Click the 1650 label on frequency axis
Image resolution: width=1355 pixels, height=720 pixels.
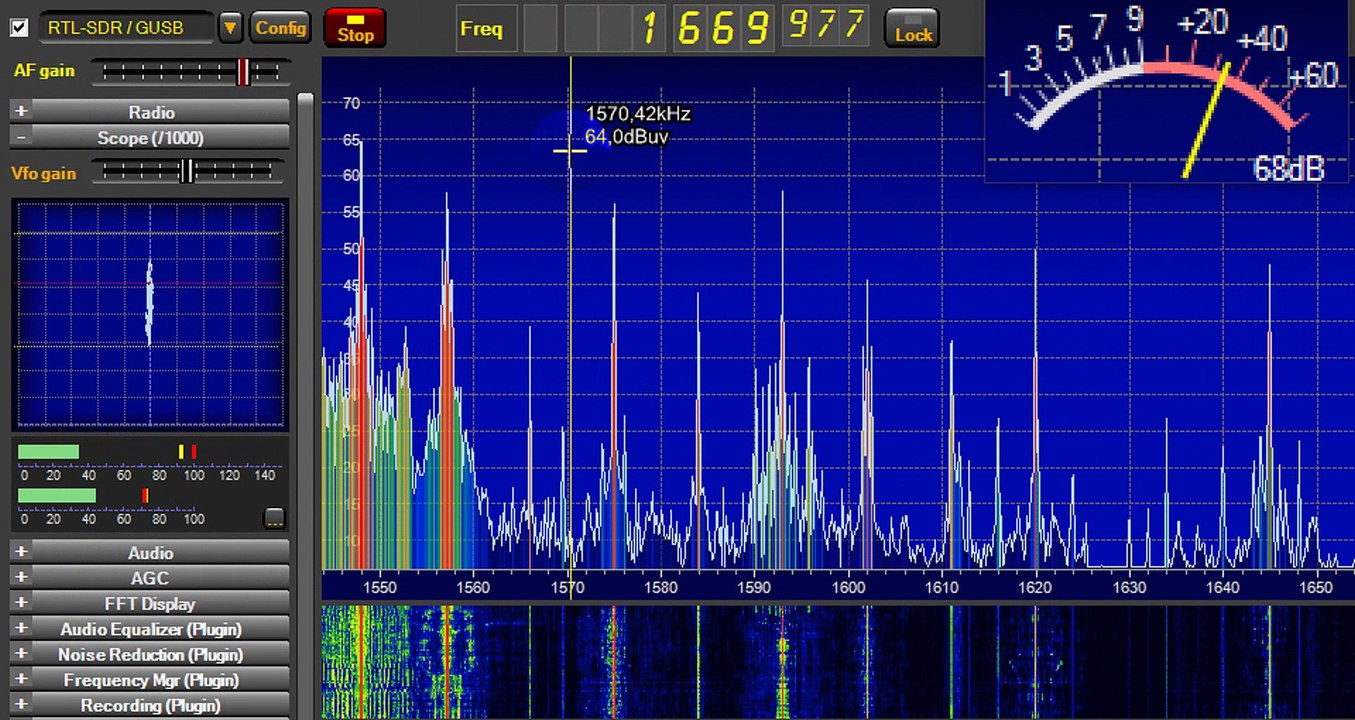pos(1316,588)
